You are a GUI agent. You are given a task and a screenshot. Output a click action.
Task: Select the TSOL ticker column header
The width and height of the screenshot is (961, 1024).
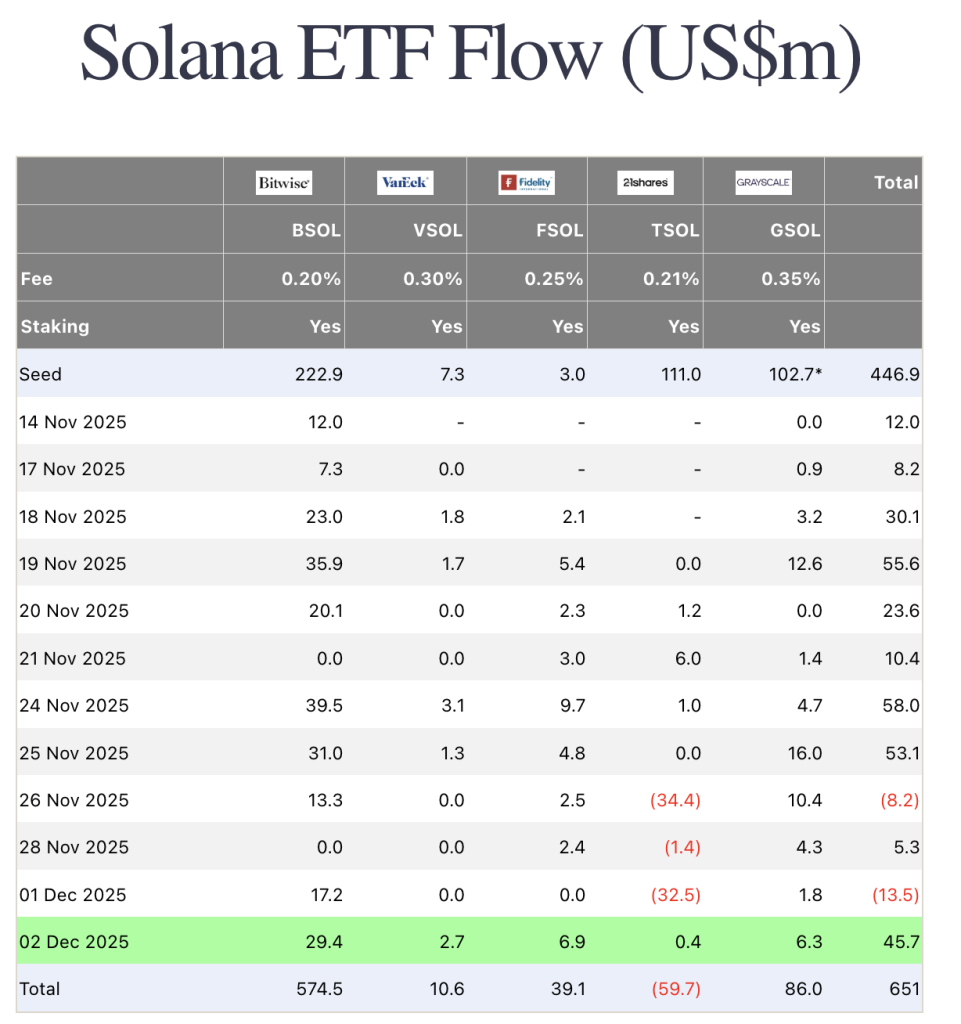(x=675, y=230)
